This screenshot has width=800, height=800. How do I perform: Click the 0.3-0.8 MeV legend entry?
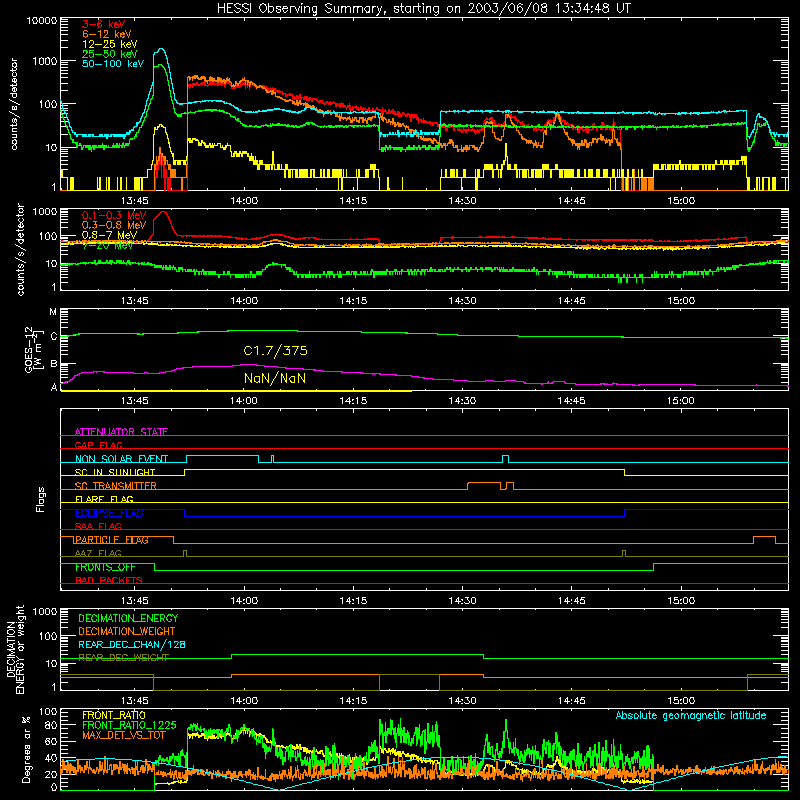click(114, 225)
